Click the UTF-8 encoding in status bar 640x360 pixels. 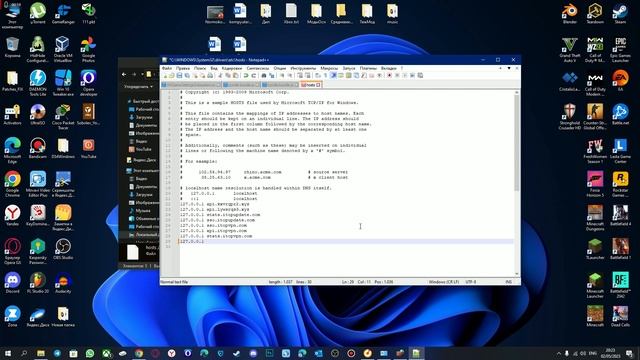[471, 282]
